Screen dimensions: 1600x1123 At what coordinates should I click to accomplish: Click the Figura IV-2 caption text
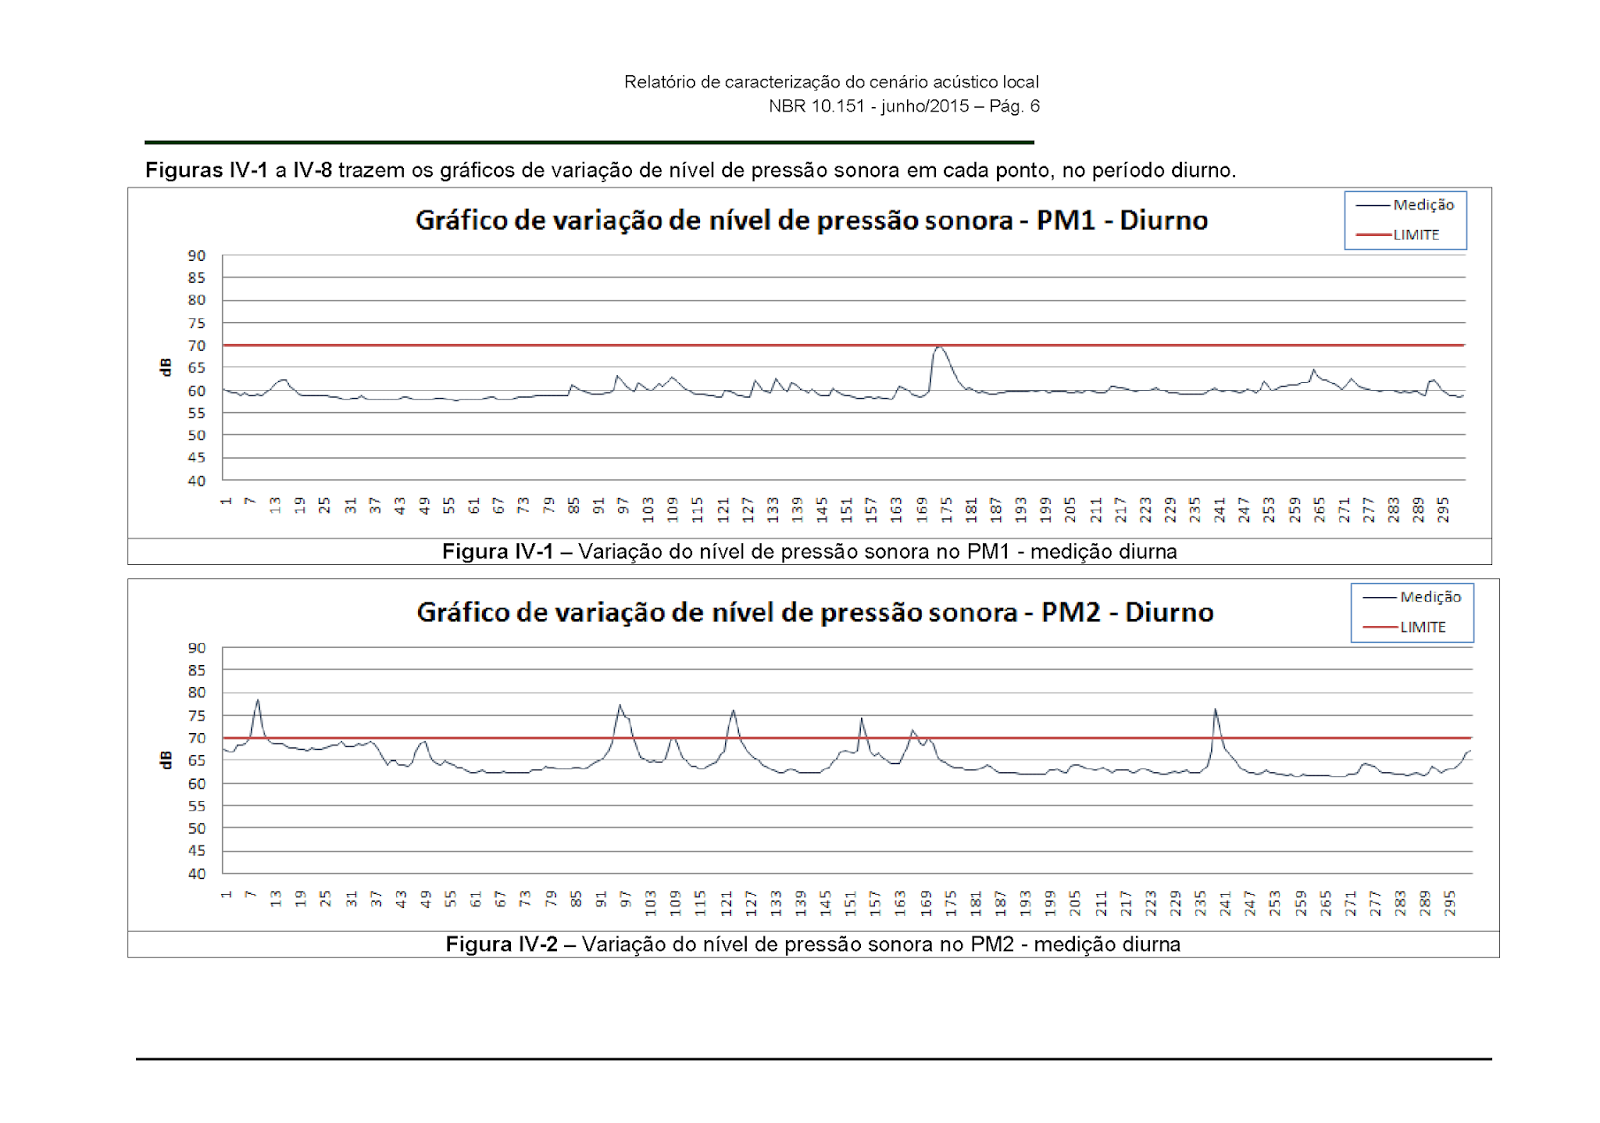[x=812, y=944]
